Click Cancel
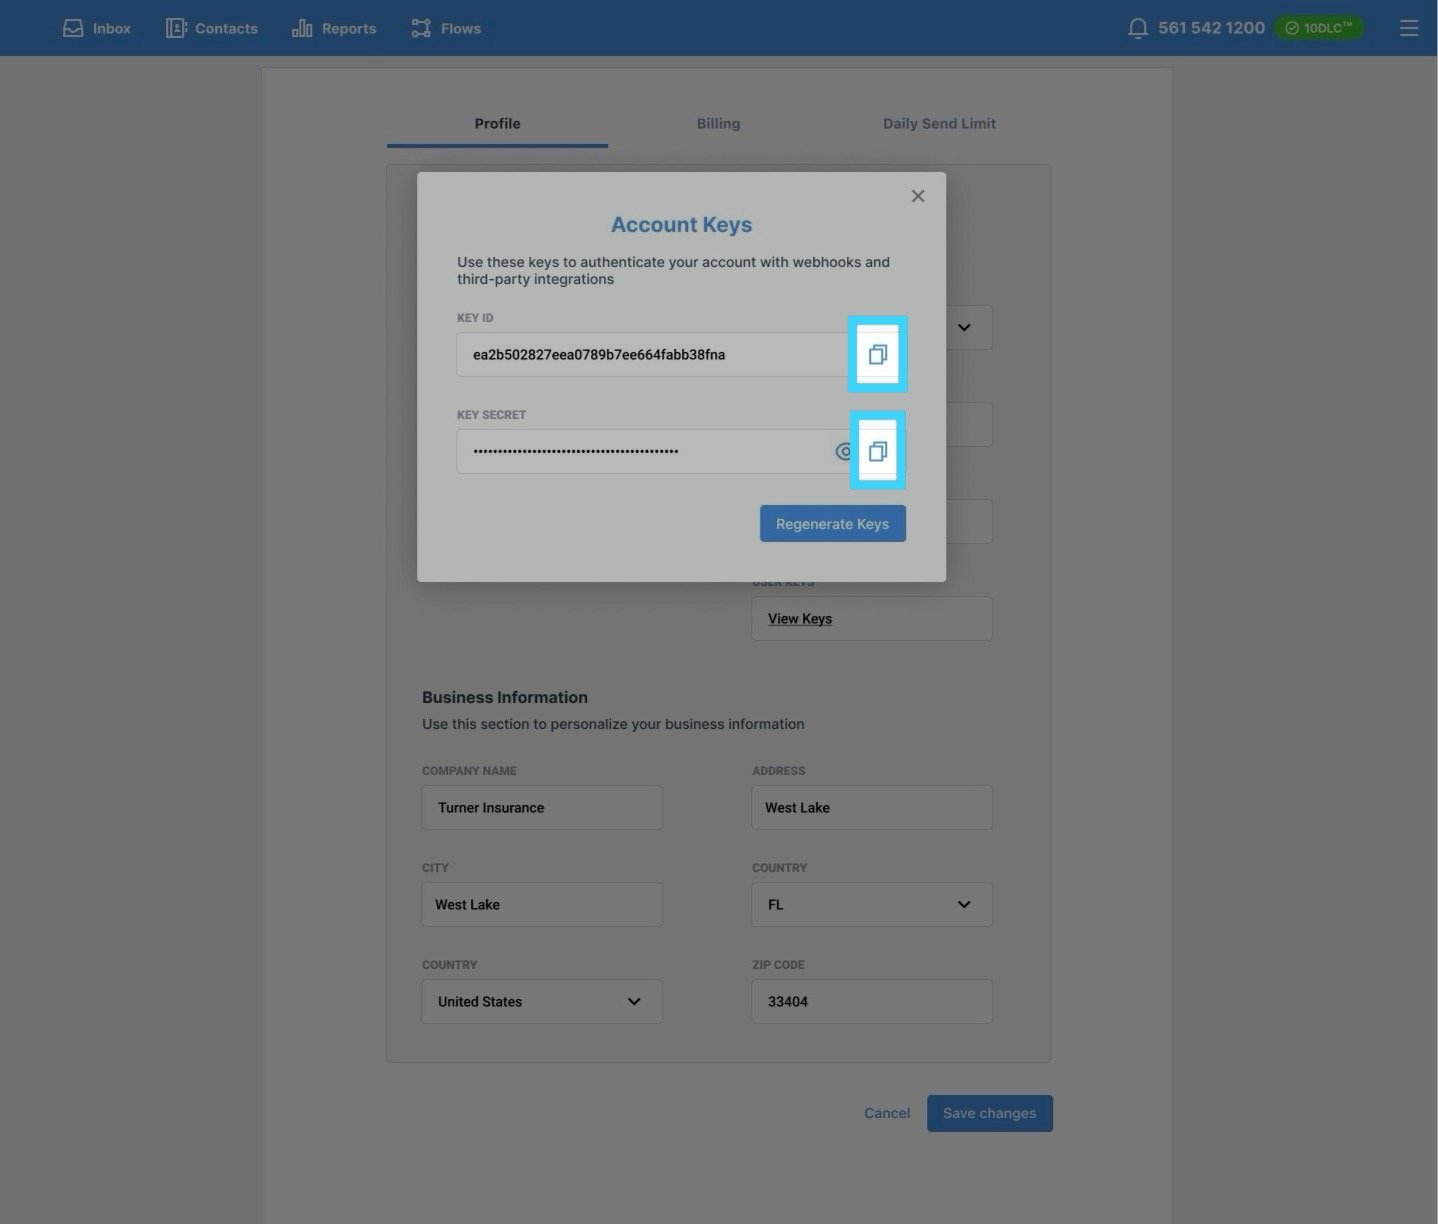1438x1224 pixels. [x=887, y=1113]
